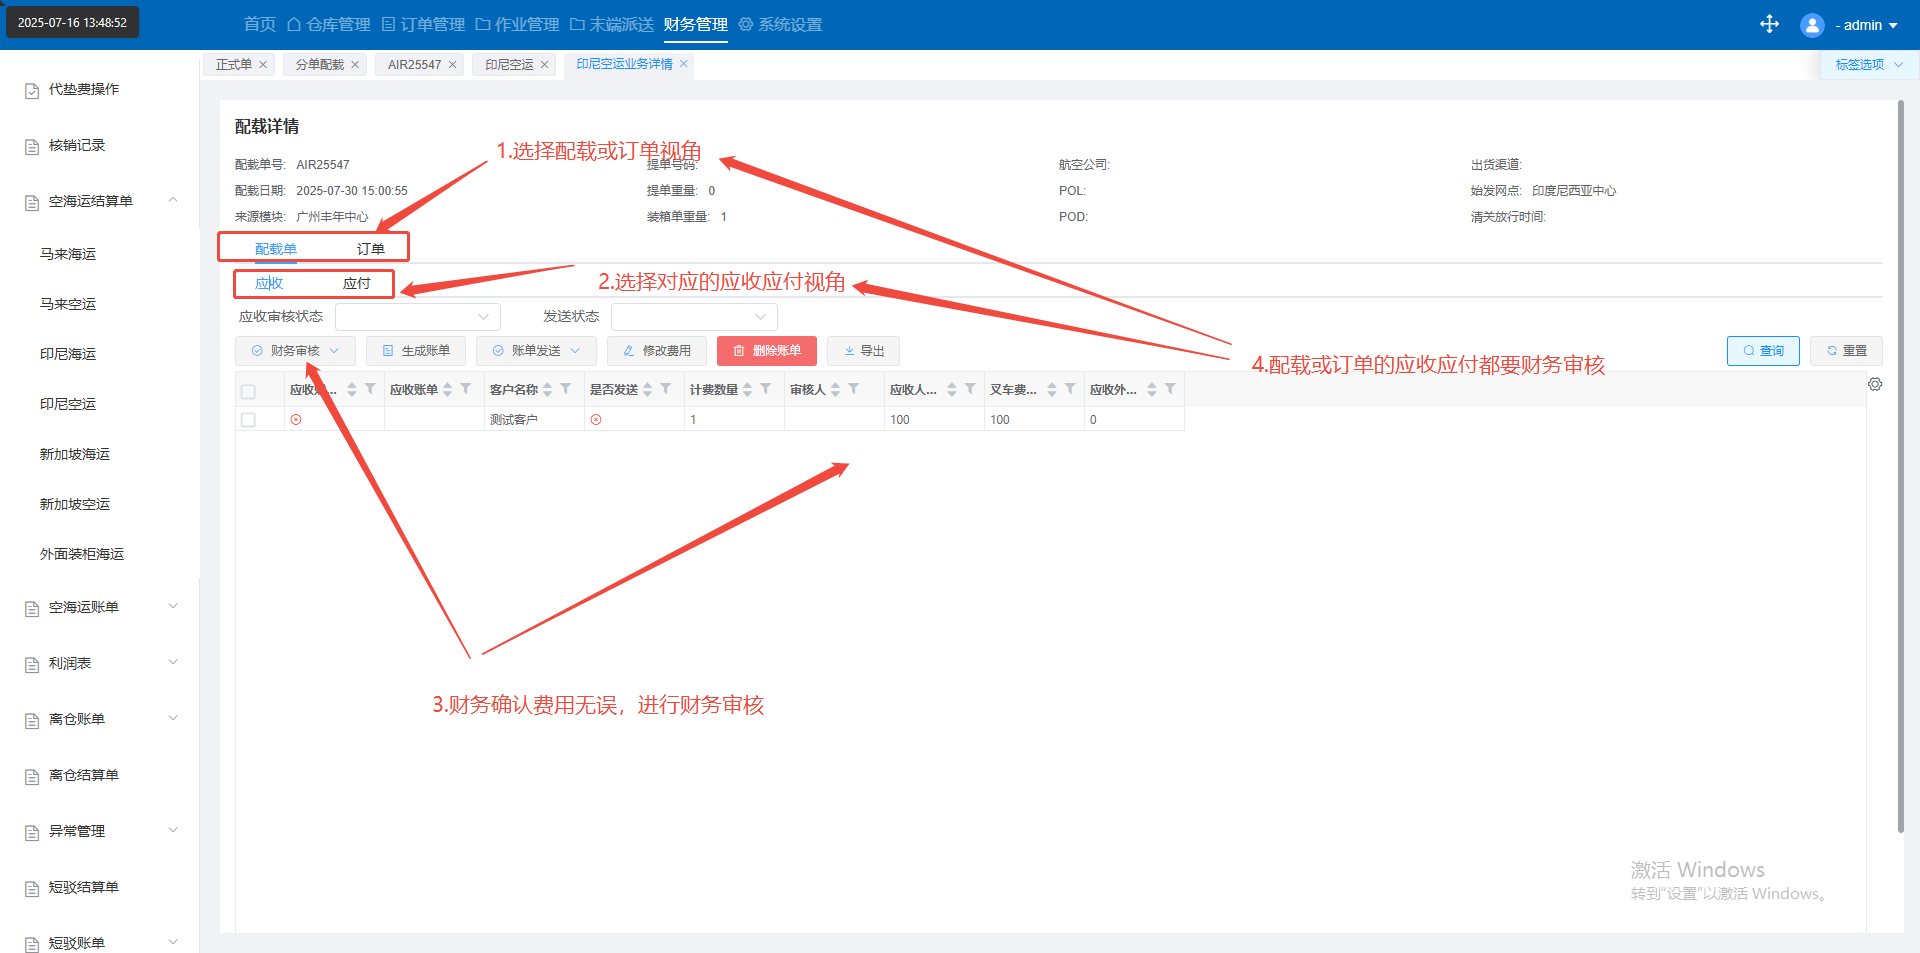Check the 测试客户 row checkbox
Screen dimensions: 1920x953
tap(249, 420)
